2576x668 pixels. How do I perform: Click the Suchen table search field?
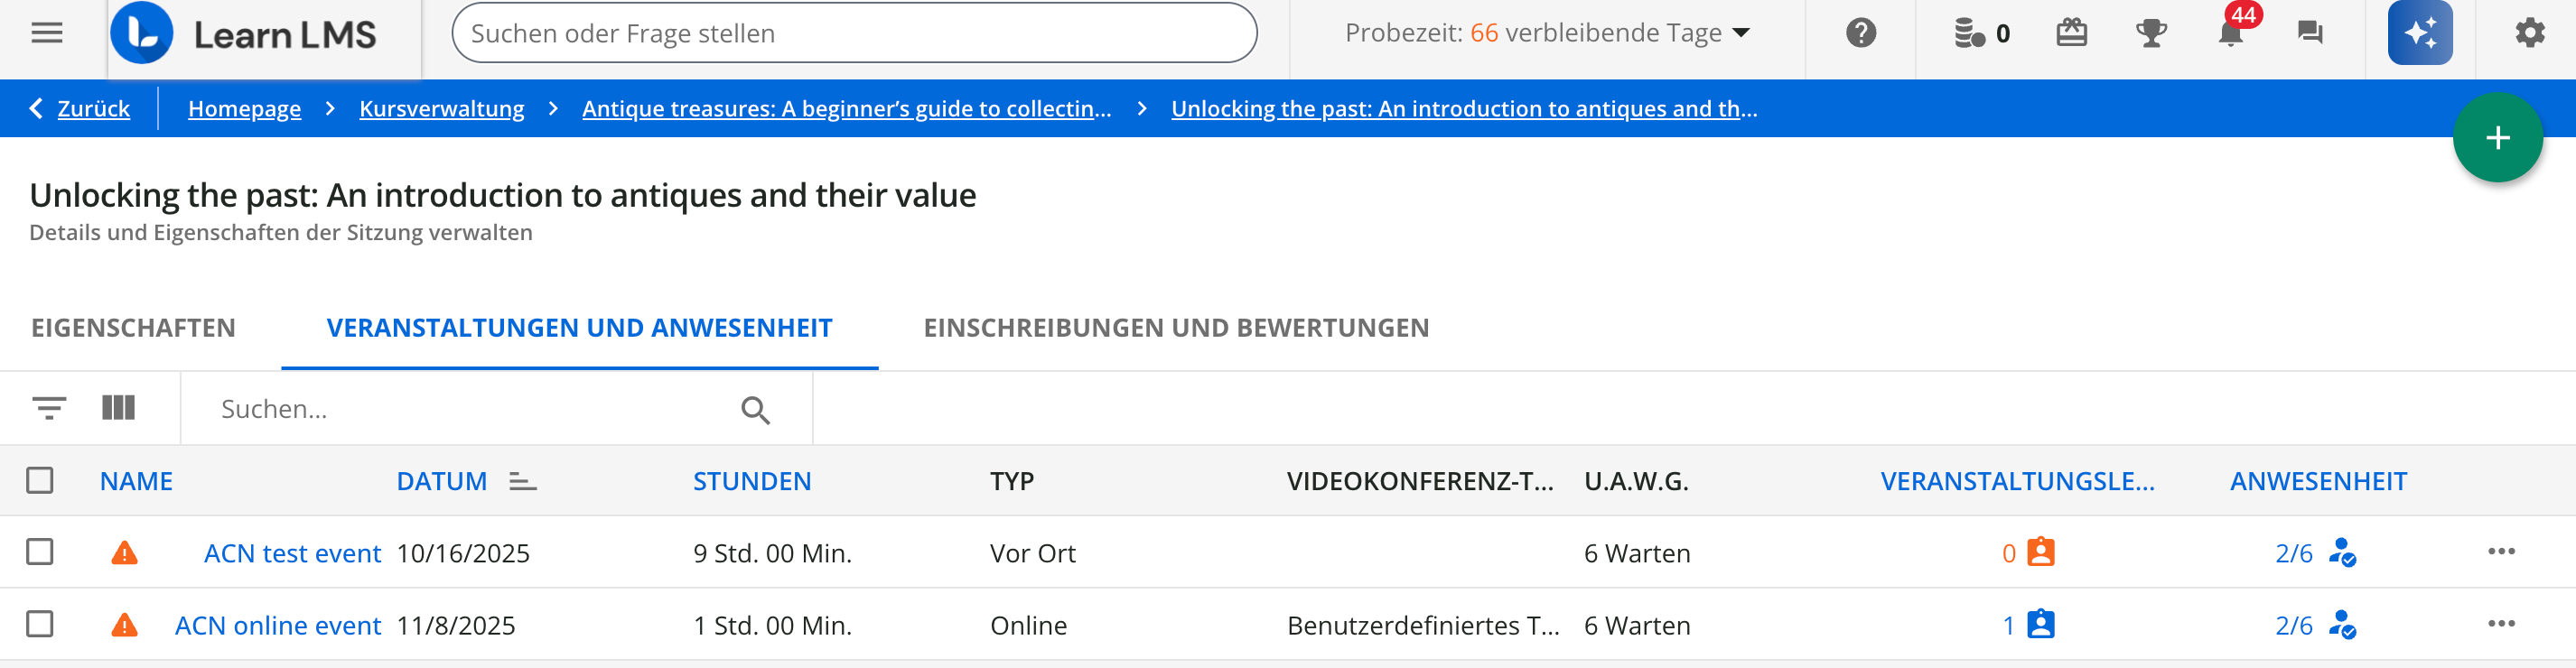click(x=470, y=409)
